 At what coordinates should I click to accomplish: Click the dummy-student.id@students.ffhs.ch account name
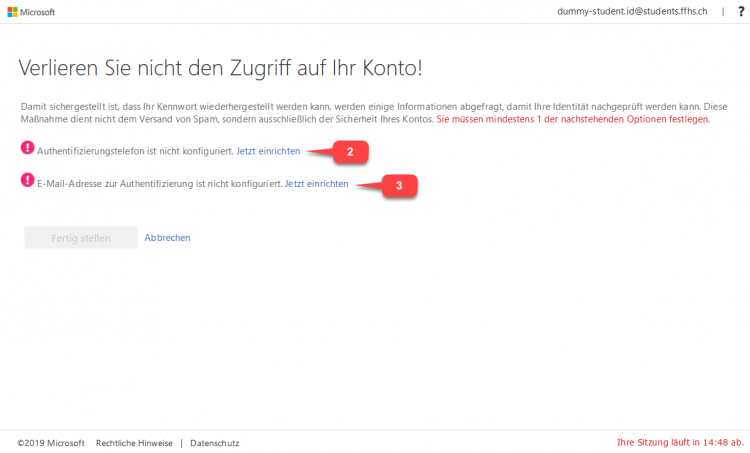click(x=632, y=11)
